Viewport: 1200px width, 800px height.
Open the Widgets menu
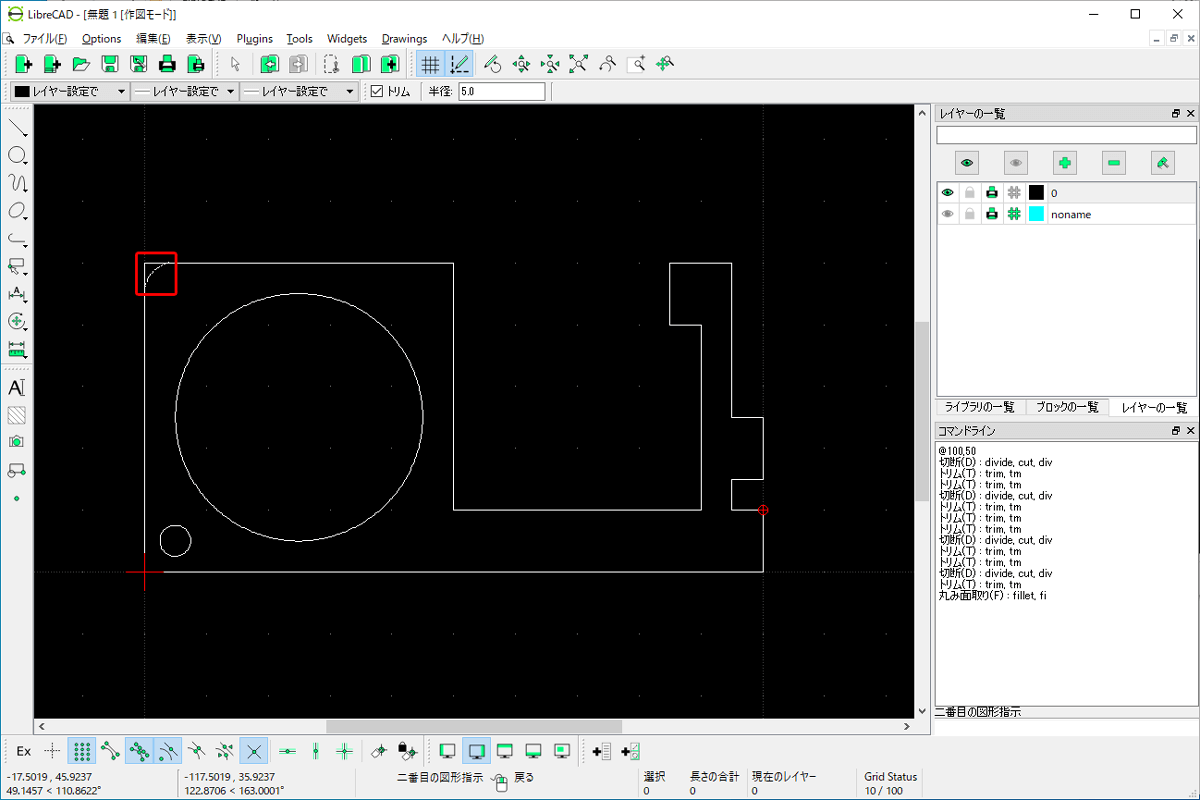(x=347, y=39)
